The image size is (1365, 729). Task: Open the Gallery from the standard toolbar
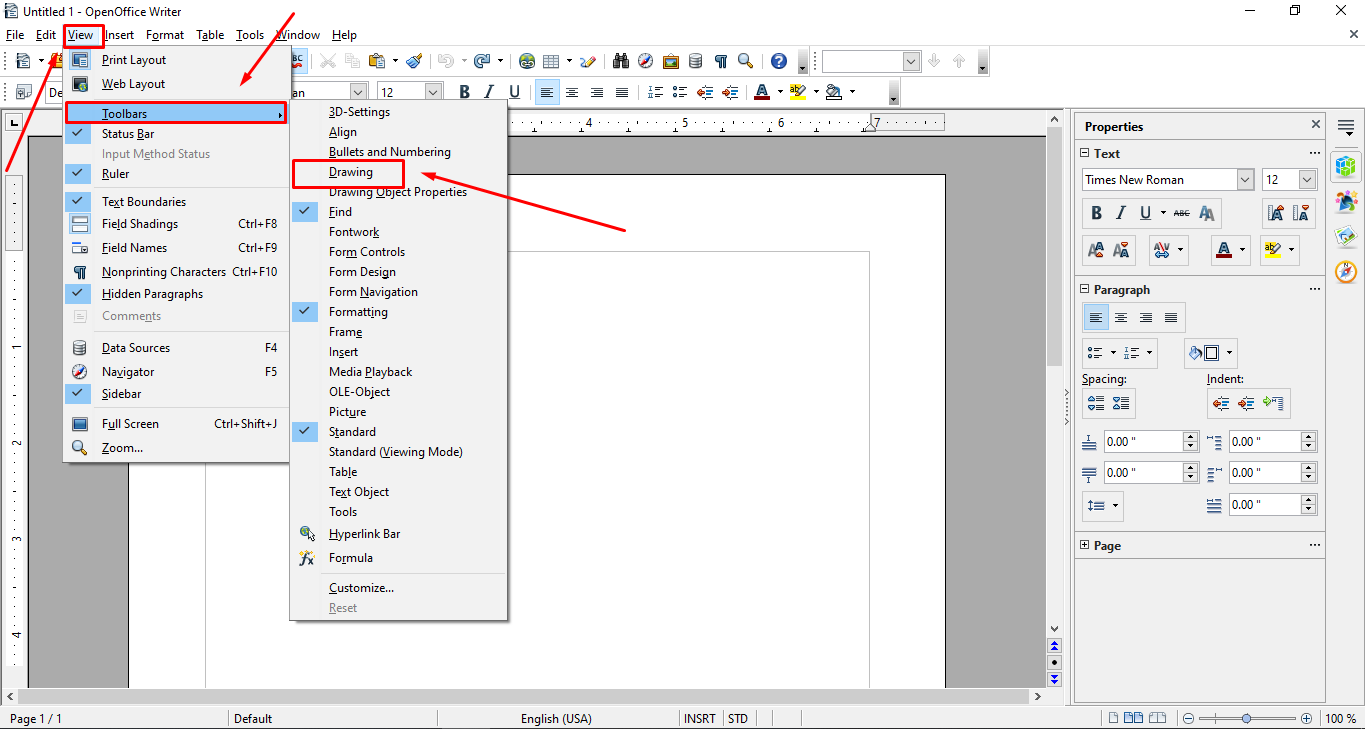pyautogui.click(x=670, y=61)
